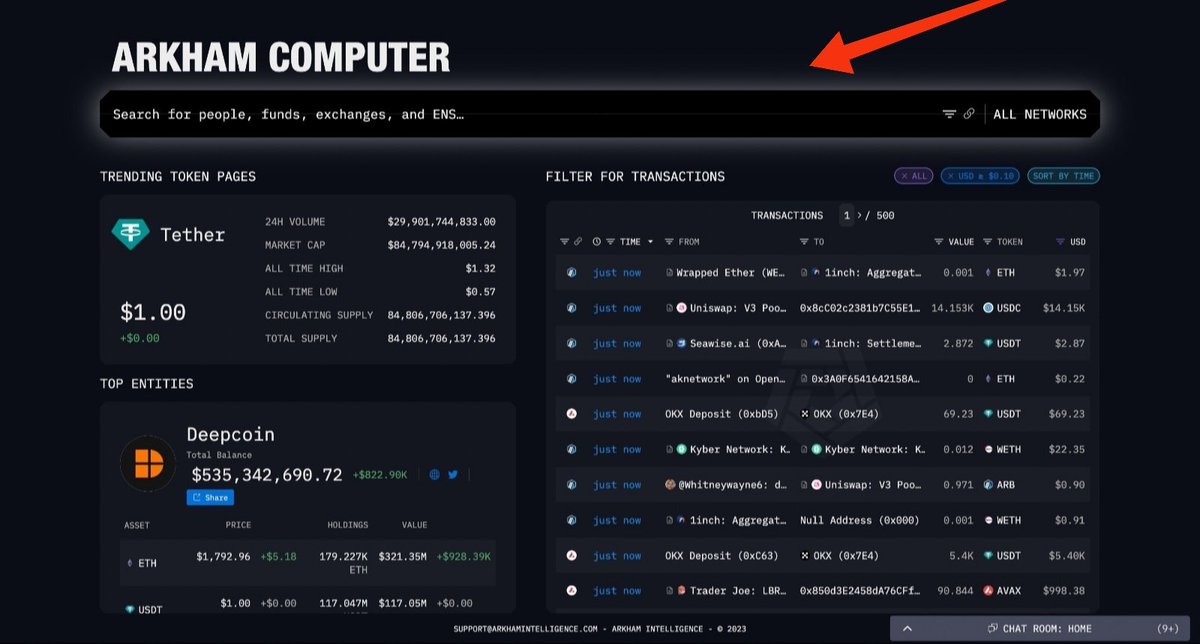
Task: Click the $998.38 USD value
Action: [1063, 591]
